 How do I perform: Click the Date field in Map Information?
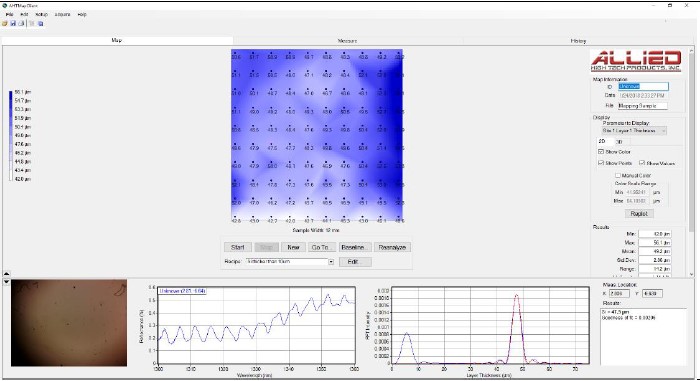[x=643, y=96]
